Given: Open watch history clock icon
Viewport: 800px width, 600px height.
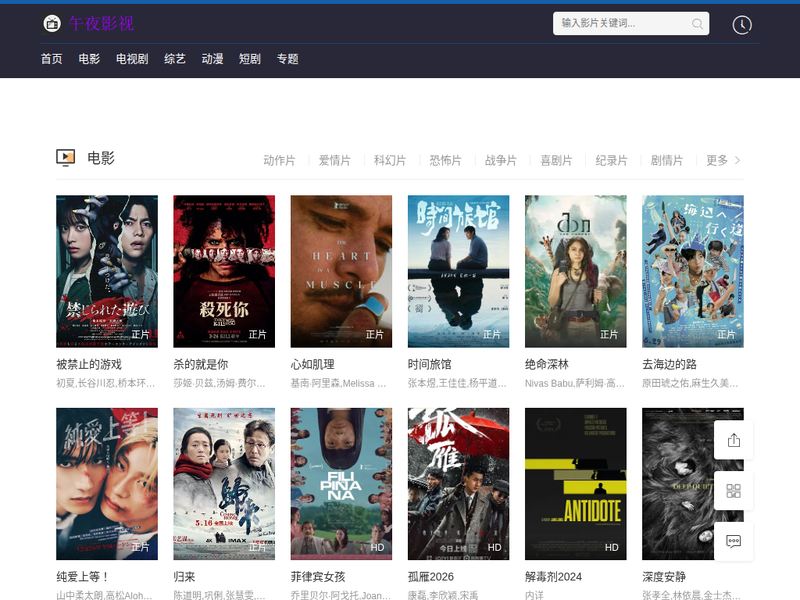Looking at the screenshot, I should 741,25.
